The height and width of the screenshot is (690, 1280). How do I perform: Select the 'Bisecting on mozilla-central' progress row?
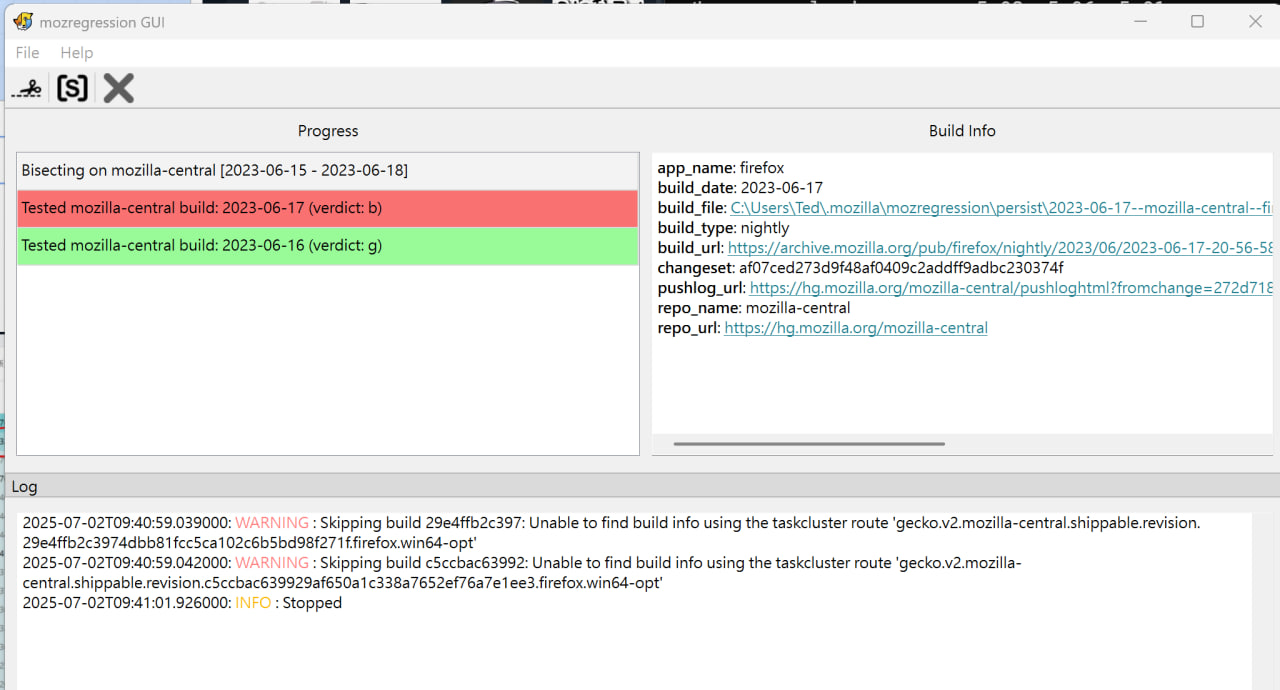(x=328, y=171)
